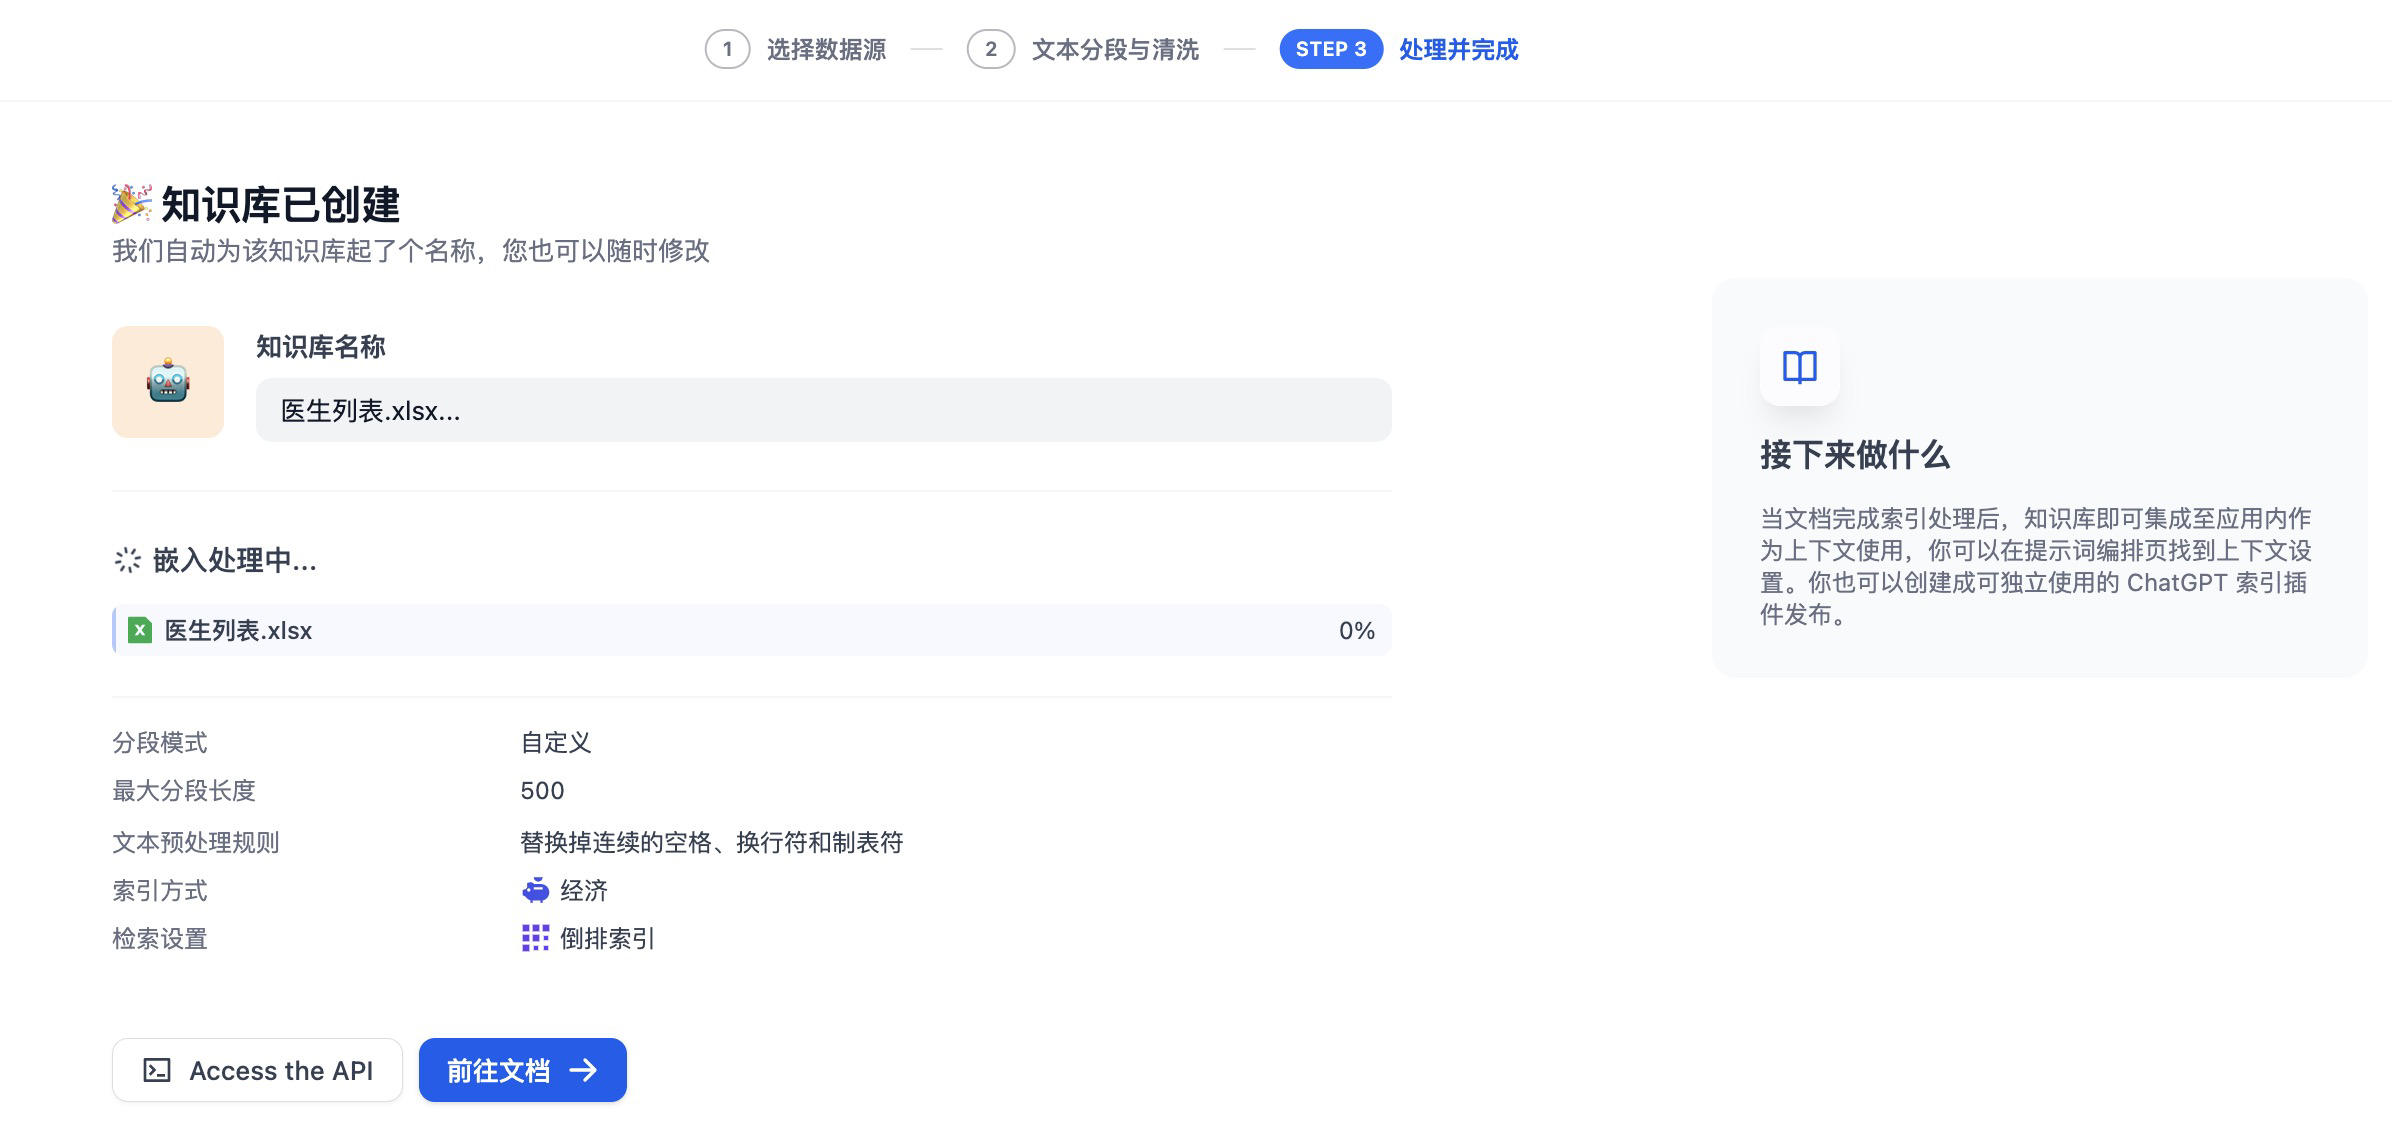This screenshot has width=2392, height=1132.
Task: Click the robot emoji knowledge base icon
Action: click(168, 382)
